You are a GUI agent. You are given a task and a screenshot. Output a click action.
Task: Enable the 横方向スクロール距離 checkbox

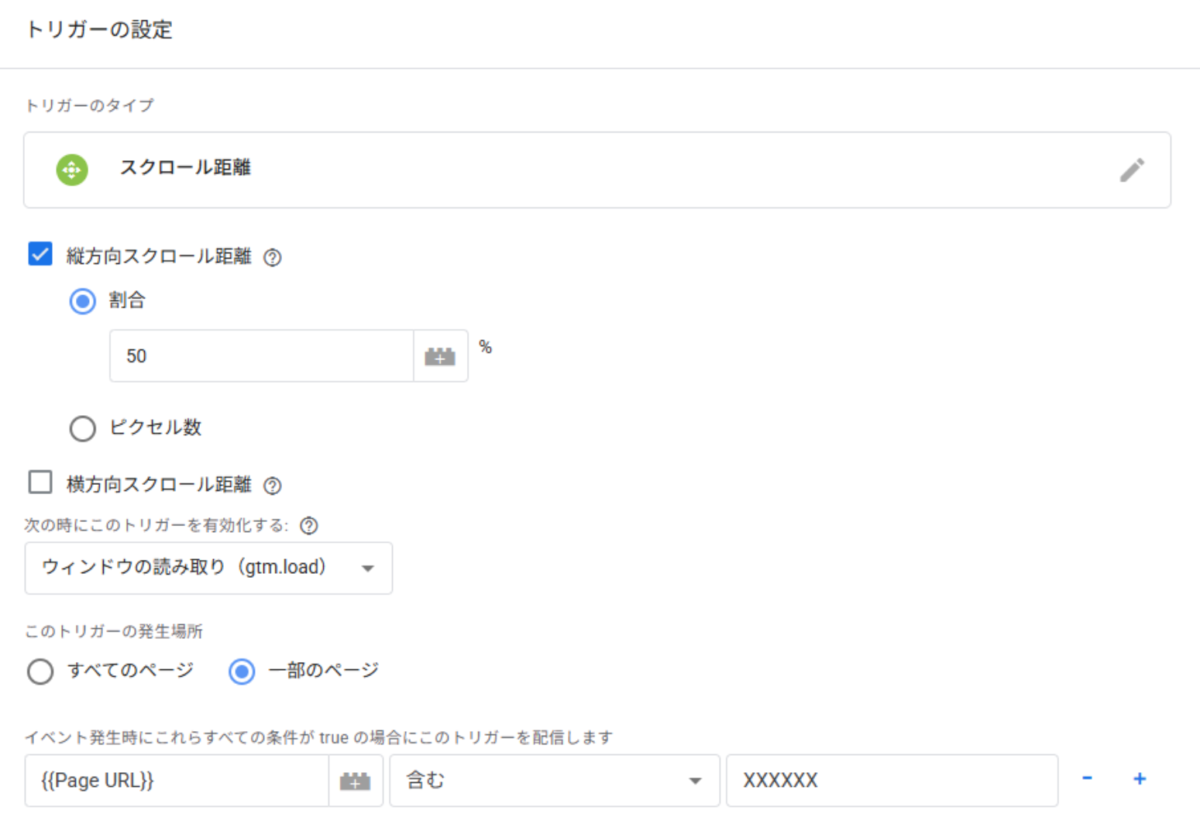40,484
